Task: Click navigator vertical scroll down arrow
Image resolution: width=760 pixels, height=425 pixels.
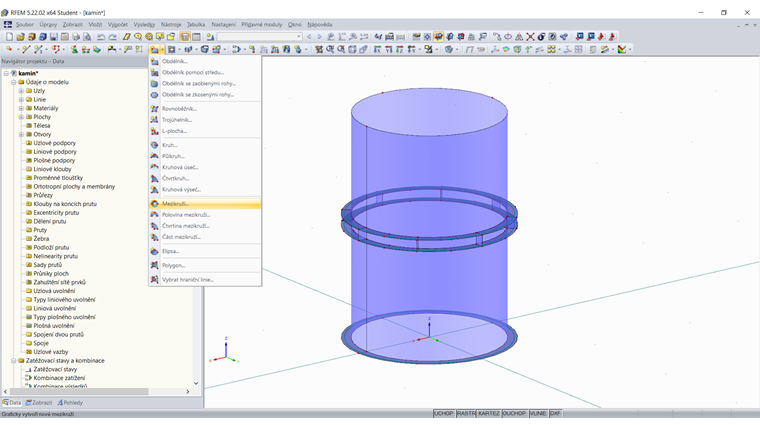Action: pyautogui.click(x=196, y=383)
